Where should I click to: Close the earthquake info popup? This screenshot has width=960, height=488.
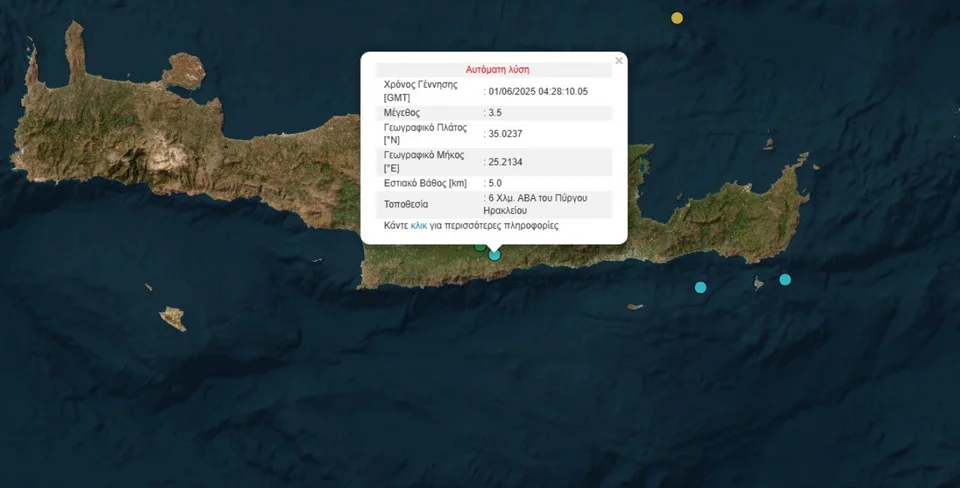tap(618, 61)
